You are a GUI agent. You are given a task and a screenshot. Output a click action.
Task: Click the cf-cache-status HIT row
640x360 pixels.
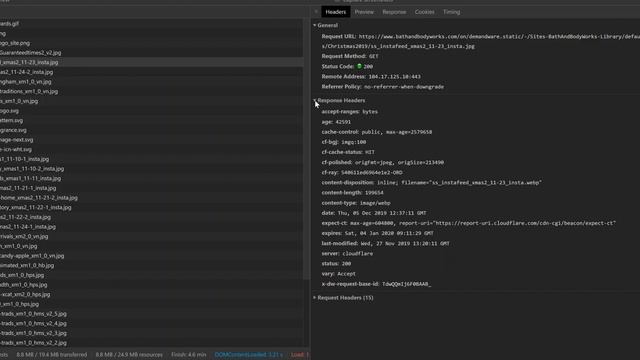(348, 152)
